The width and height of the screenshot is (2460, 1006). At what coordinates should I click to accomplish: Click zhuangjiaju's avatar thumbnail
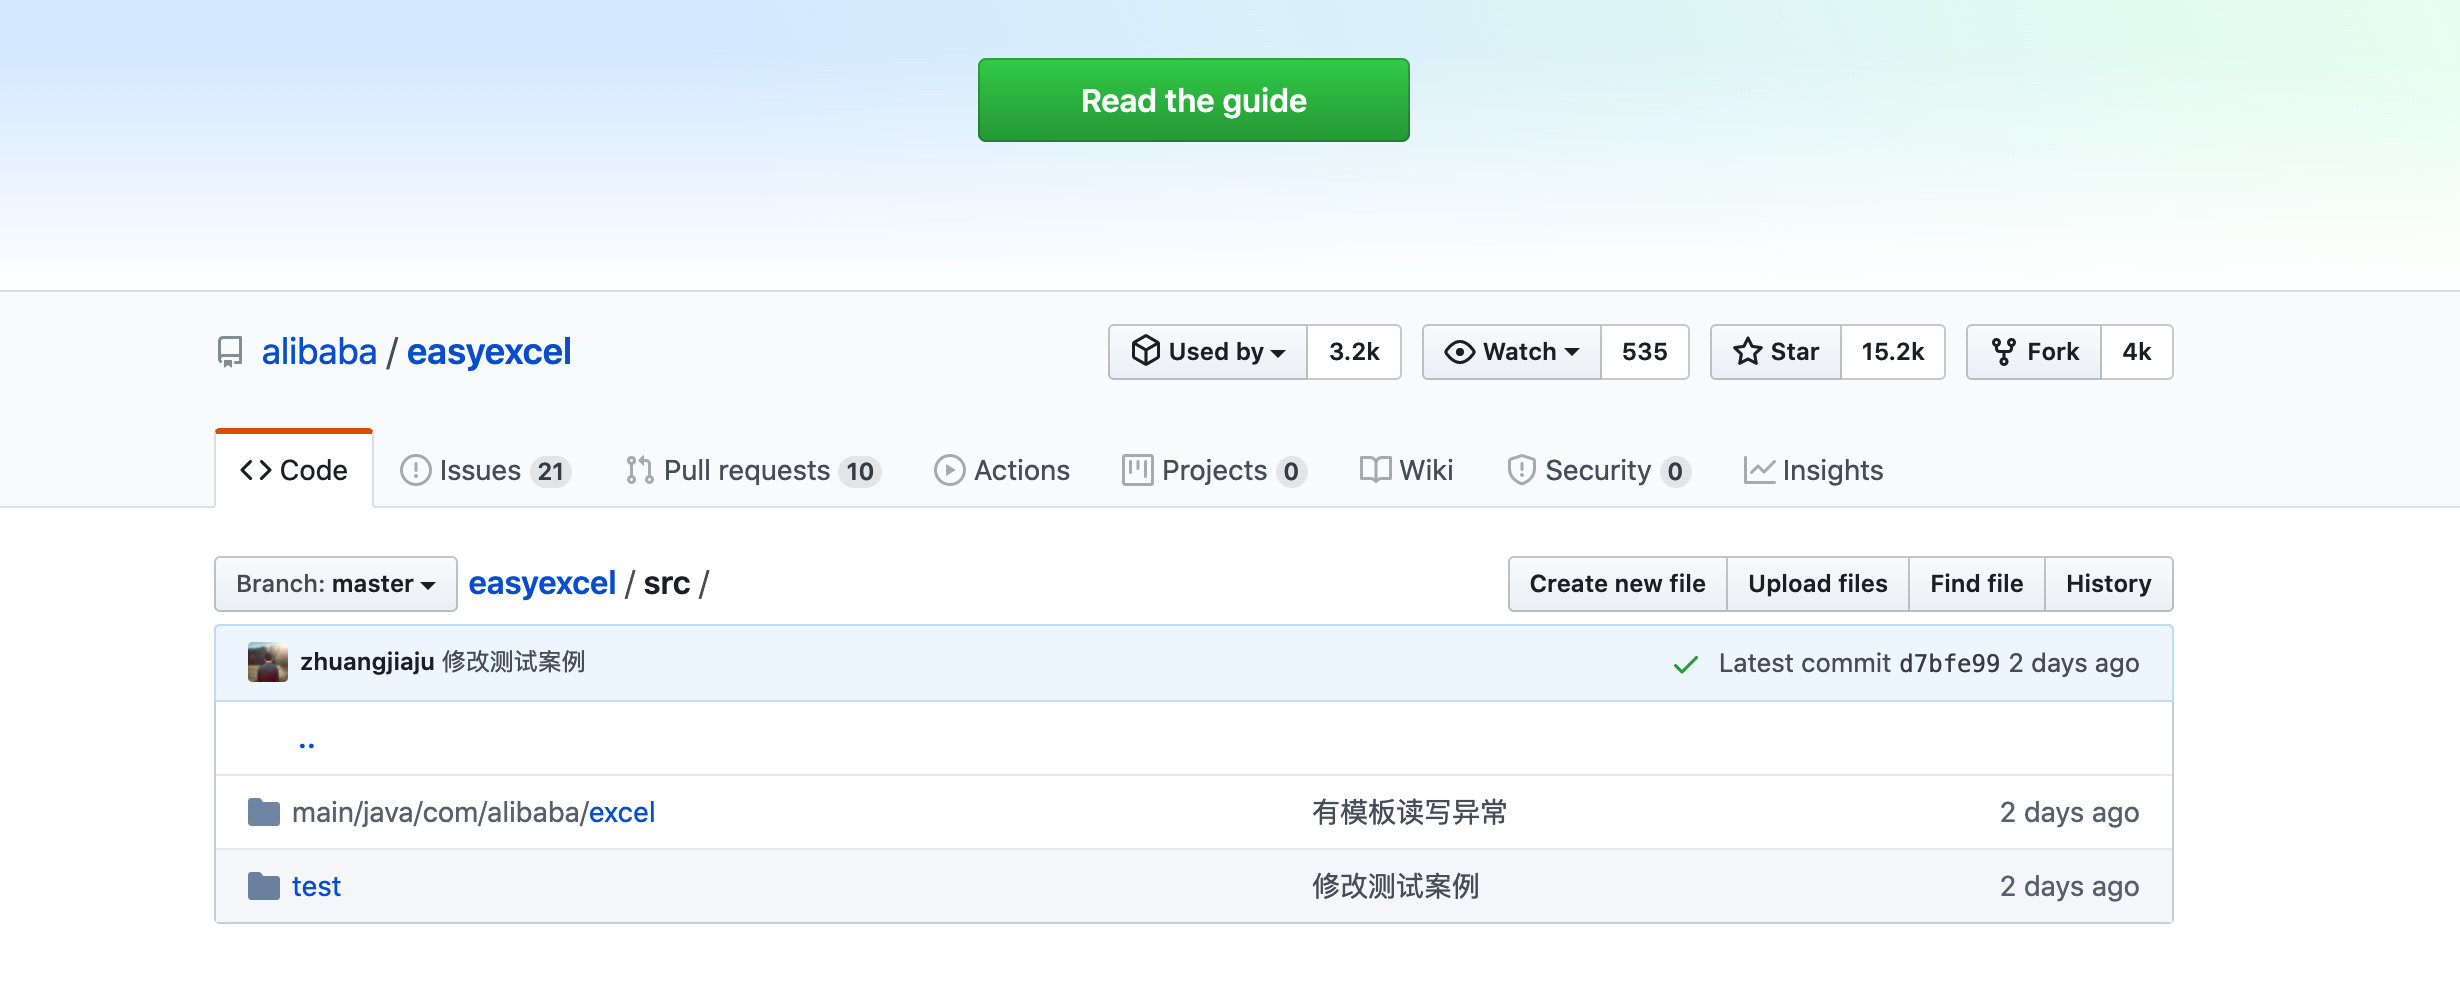click(268, 662)
